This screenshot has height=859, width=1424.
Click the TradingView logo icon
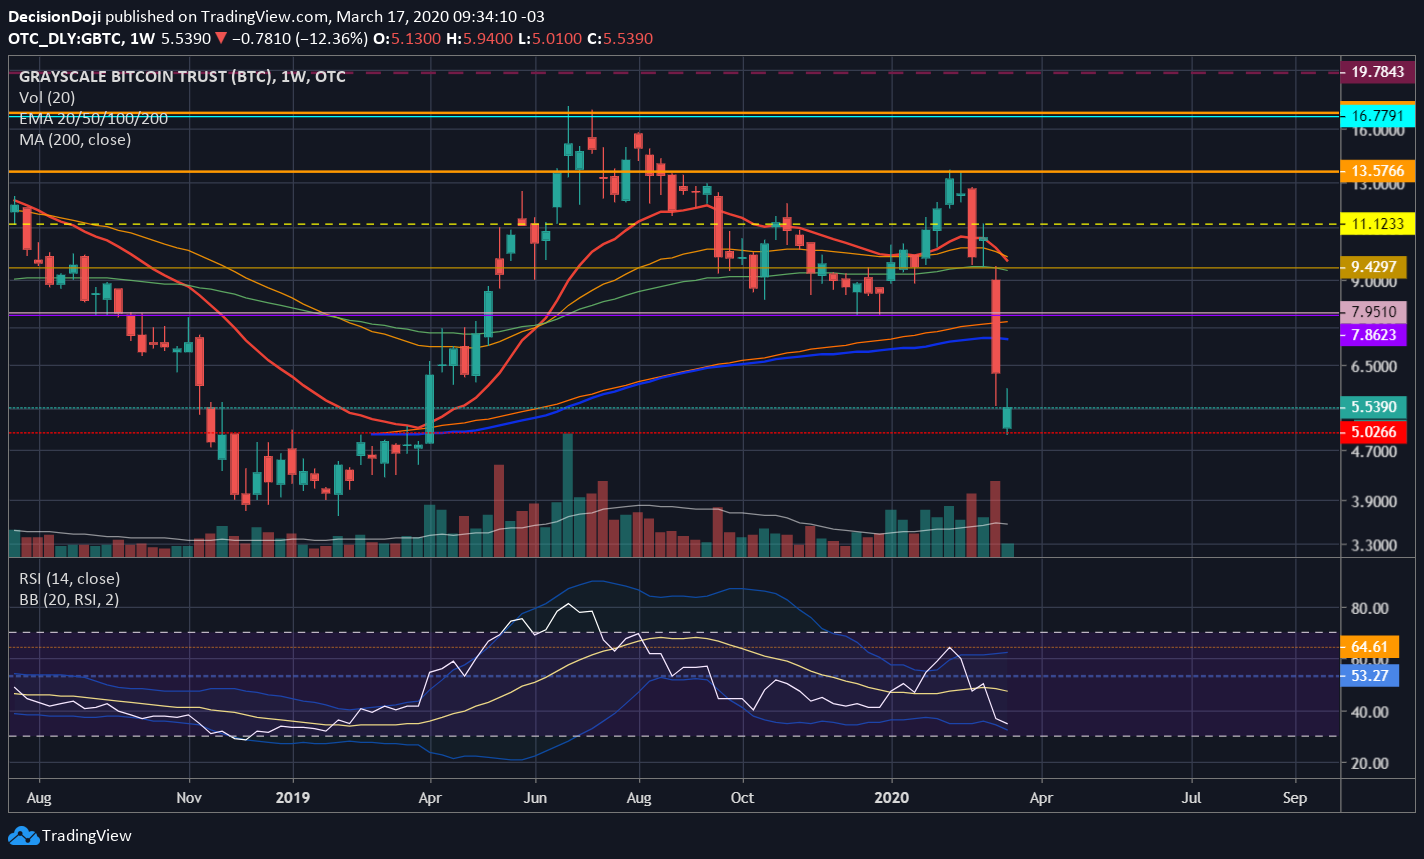click(x=23, y=835)
